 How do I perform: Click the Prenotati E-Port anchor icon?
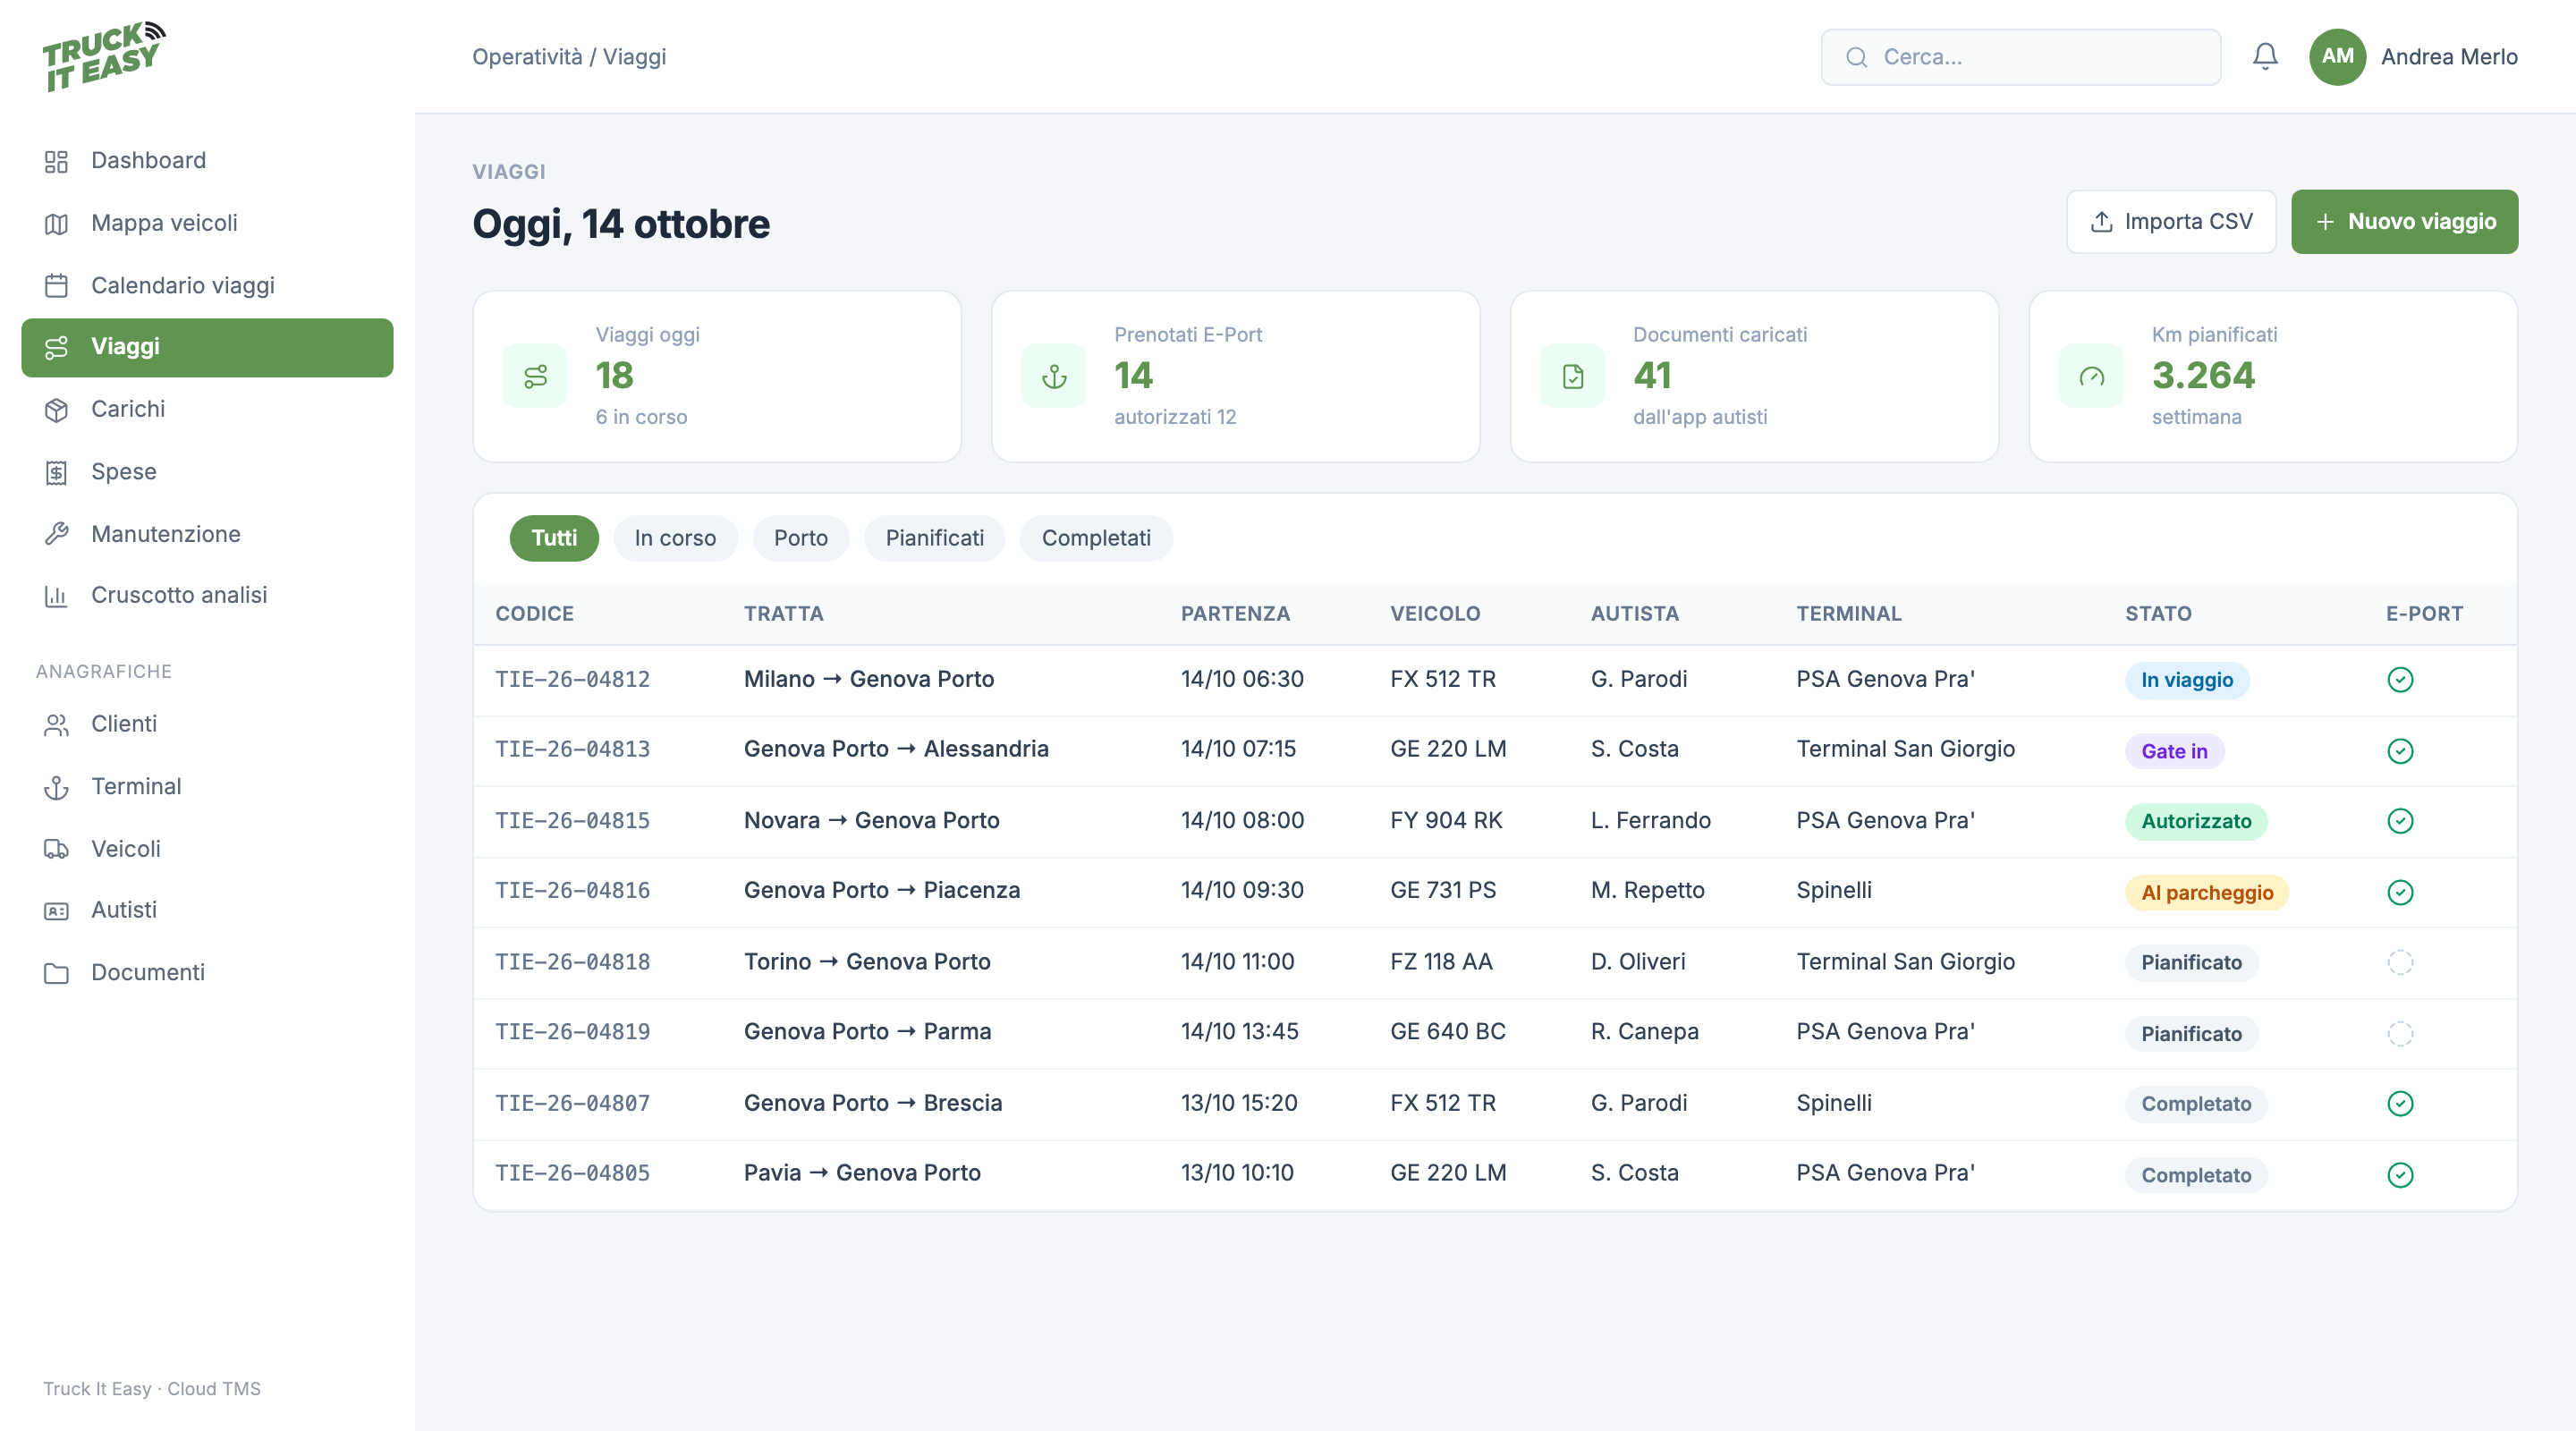(1054, 376)
